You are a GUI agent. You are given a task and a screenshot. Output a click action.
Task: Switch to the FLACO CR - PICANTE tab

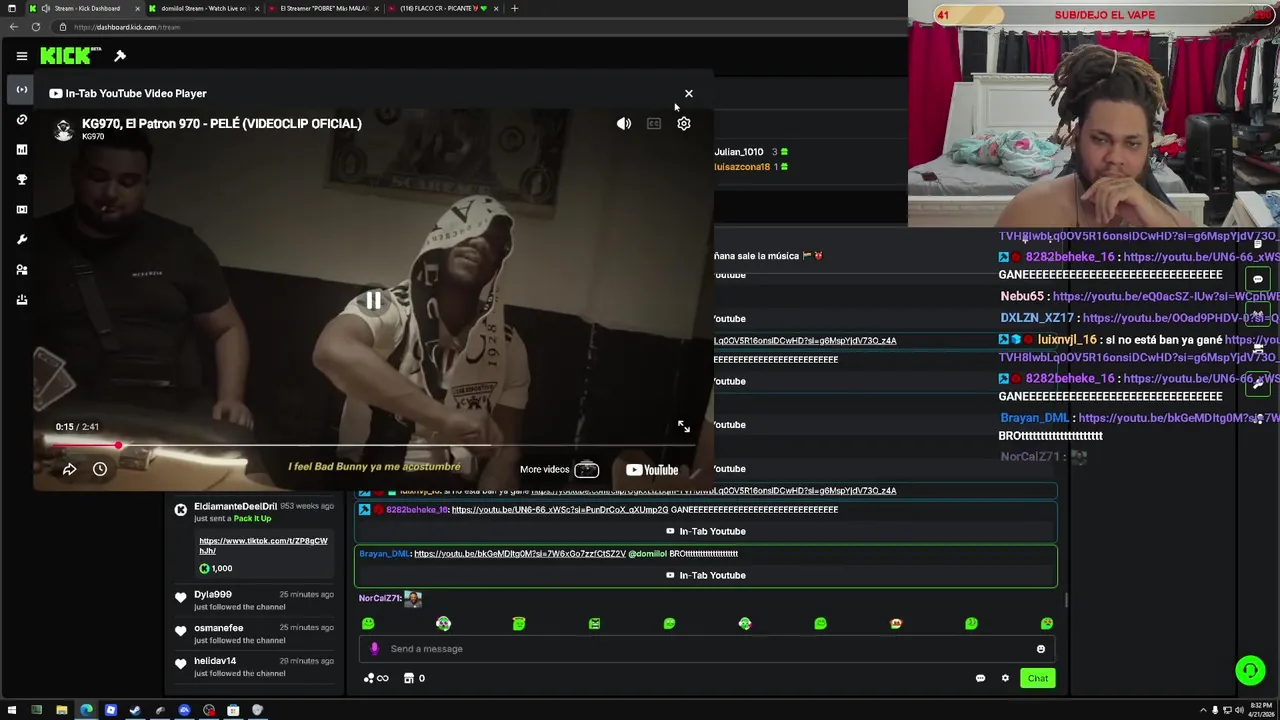(x=442, y=8)
